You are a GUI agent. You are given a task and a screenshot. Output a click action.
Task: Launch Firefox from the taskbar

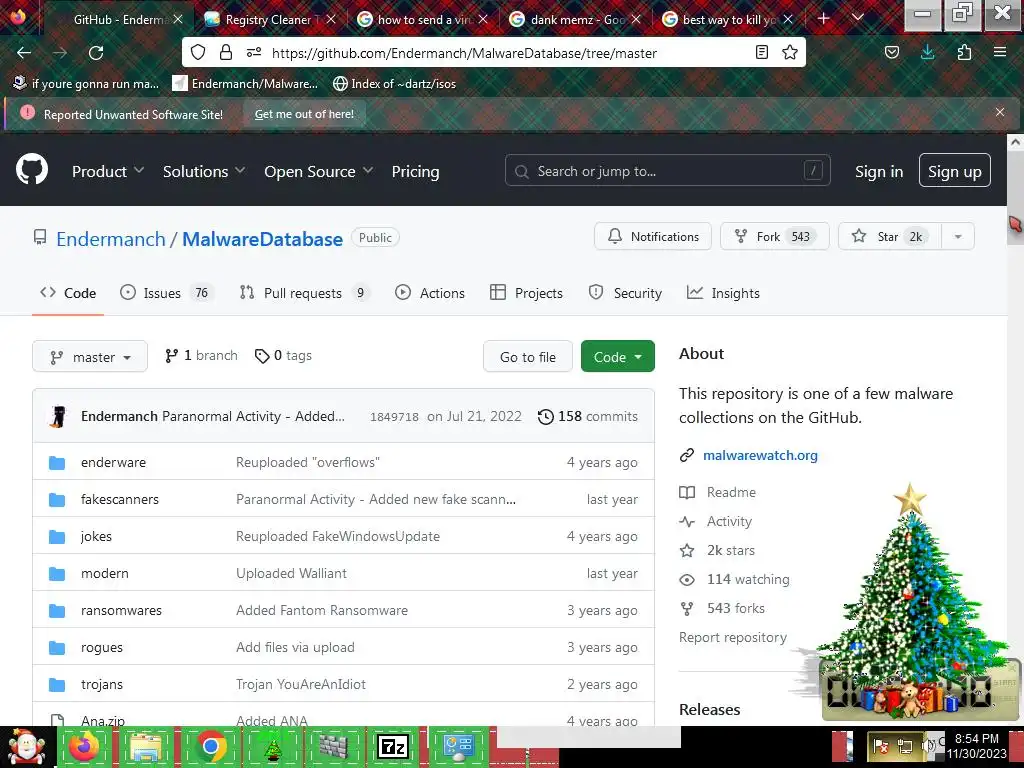coord(84,747)
